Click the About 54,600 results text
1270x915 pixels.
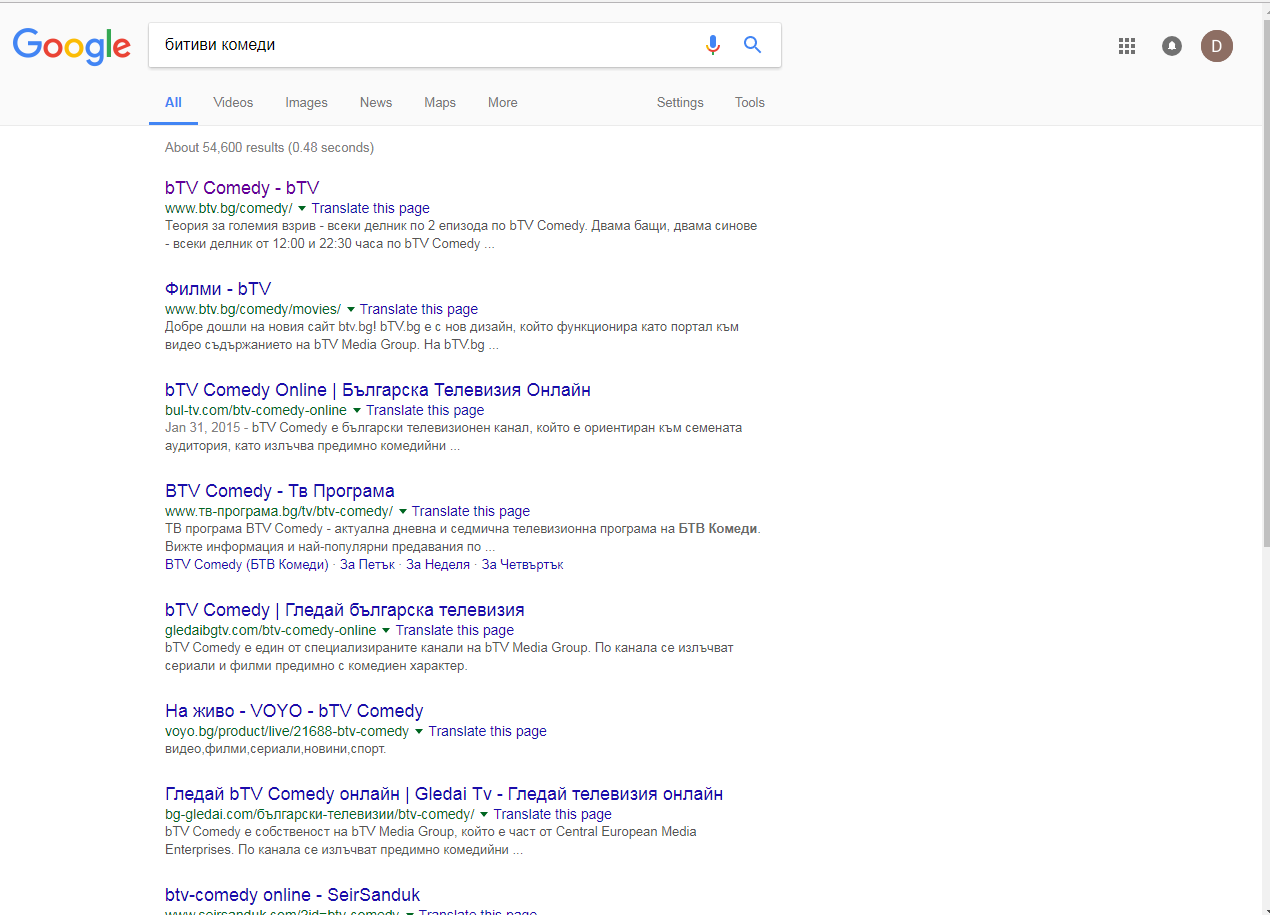(269, 148)
